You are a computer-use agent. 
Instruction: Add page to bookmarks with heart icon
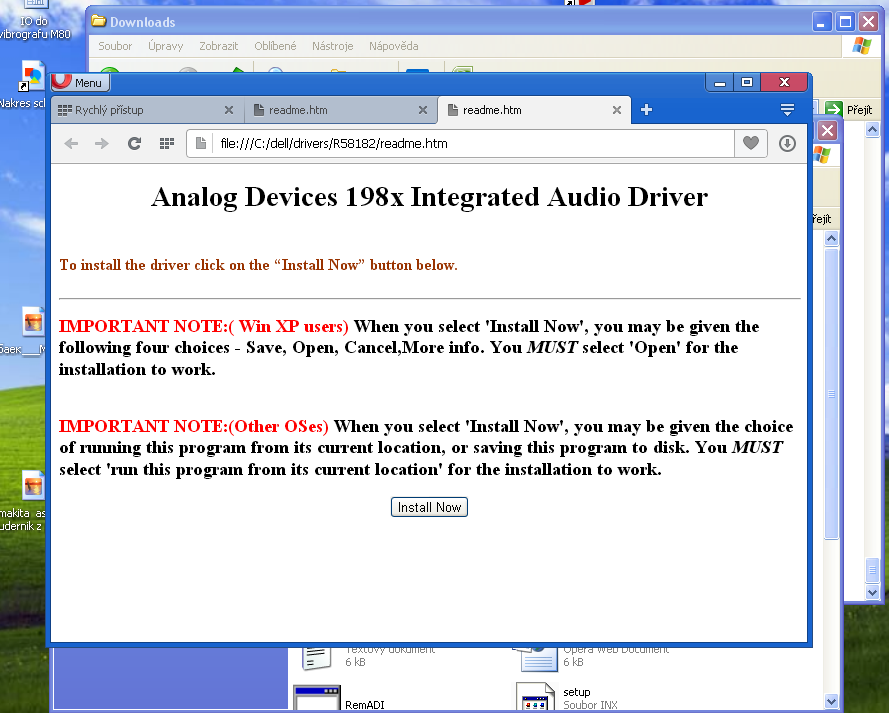pos(751,143)
